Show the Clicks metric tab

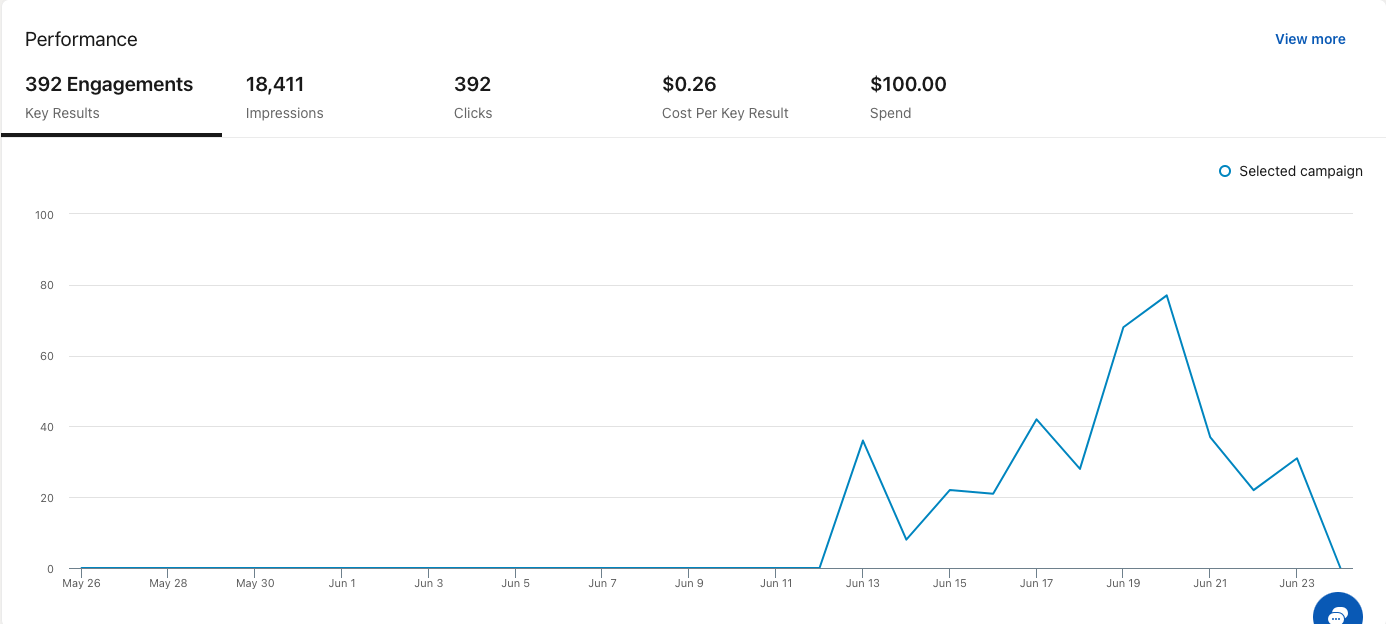(473, 97)
